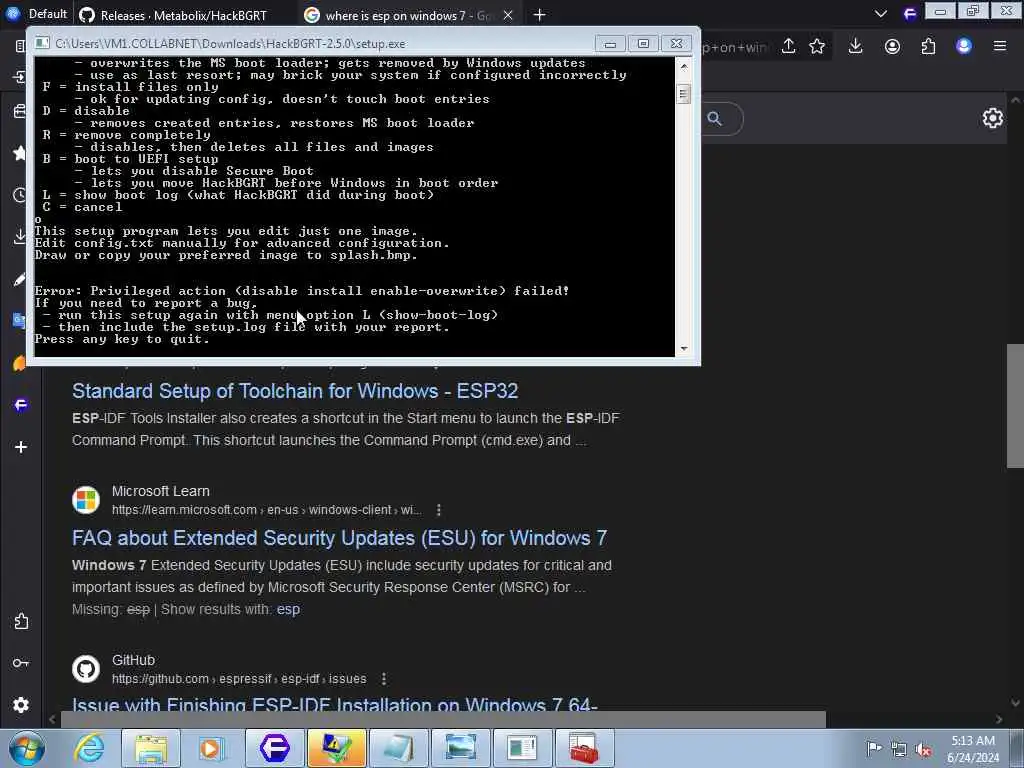This screenshot has width=1024, height=768.
Task: Open the blue profile avatar button
Action: 964,46
